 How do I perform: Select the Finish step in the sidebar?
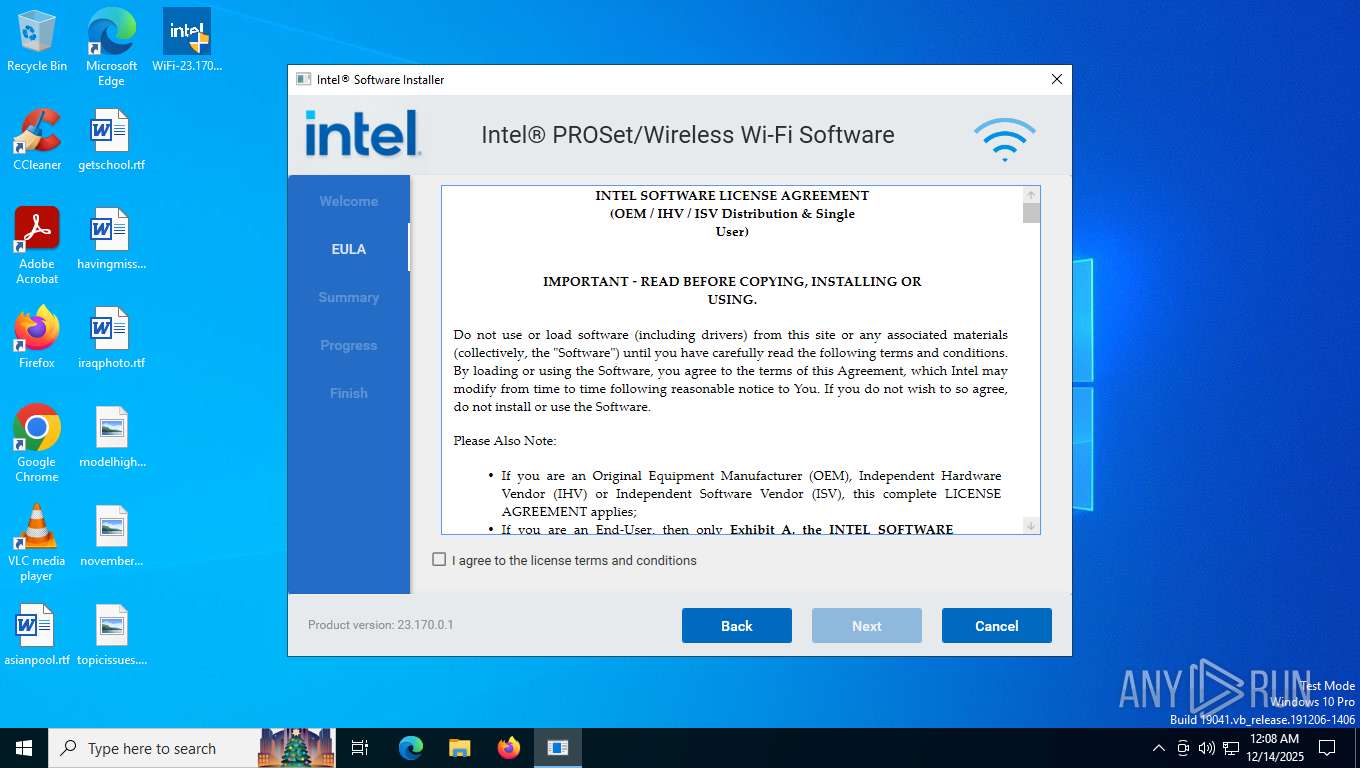click(x=349, y=393)
